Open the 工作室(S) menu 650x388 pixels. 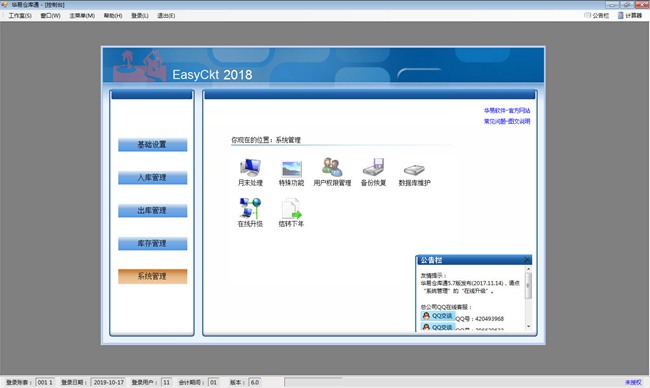20,16
